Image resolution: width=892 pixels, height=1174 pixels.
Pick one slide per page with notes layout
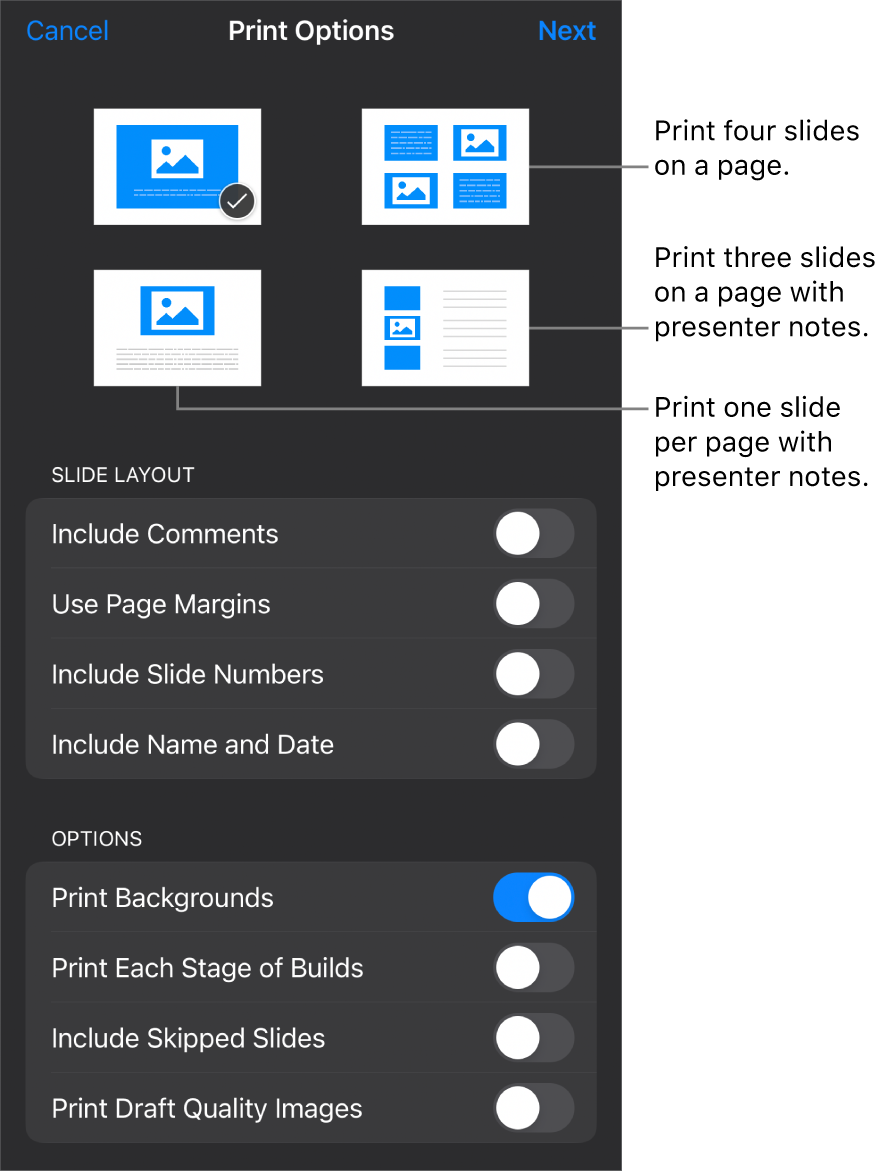(x=177, y=328)
